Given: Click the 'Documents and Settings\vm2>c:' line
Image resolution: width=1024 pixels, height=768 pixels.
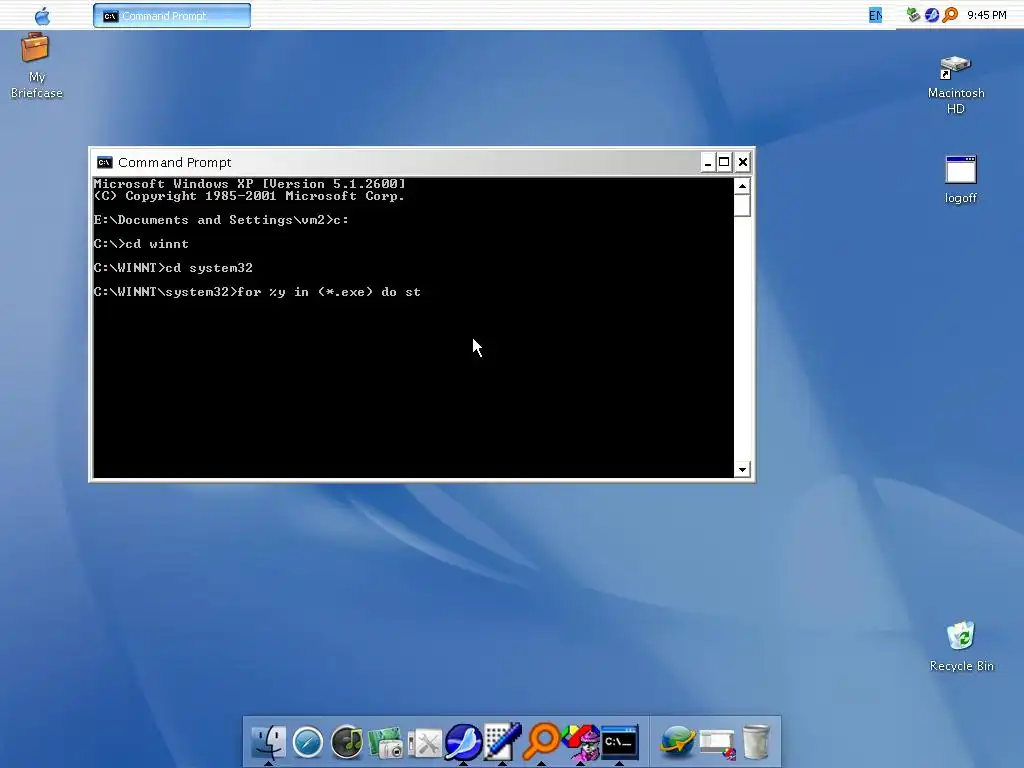Looking at the screenshot, I should (221, 220).
